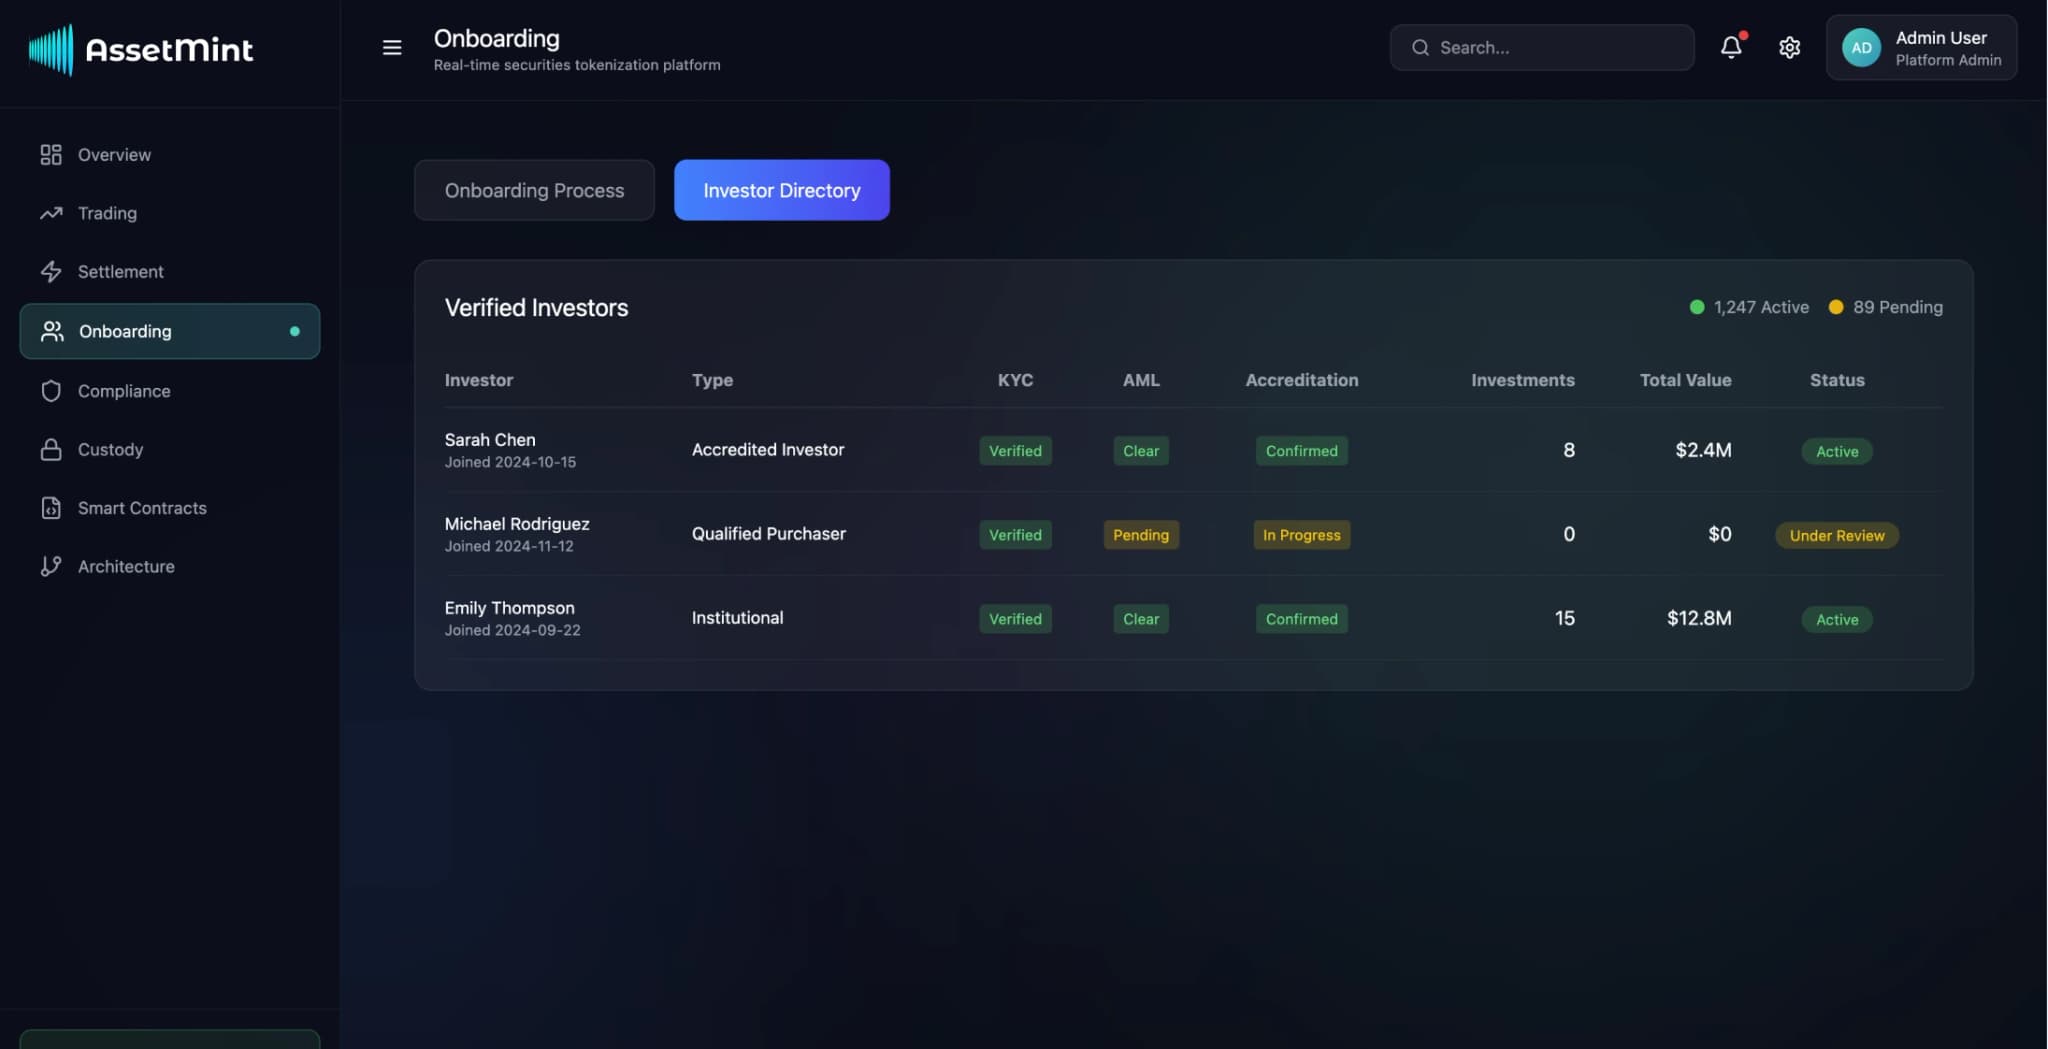Open Custody using the lock icon
Image resolution: width=2048 pixels, height=1049 pixels.
(52, 449)
